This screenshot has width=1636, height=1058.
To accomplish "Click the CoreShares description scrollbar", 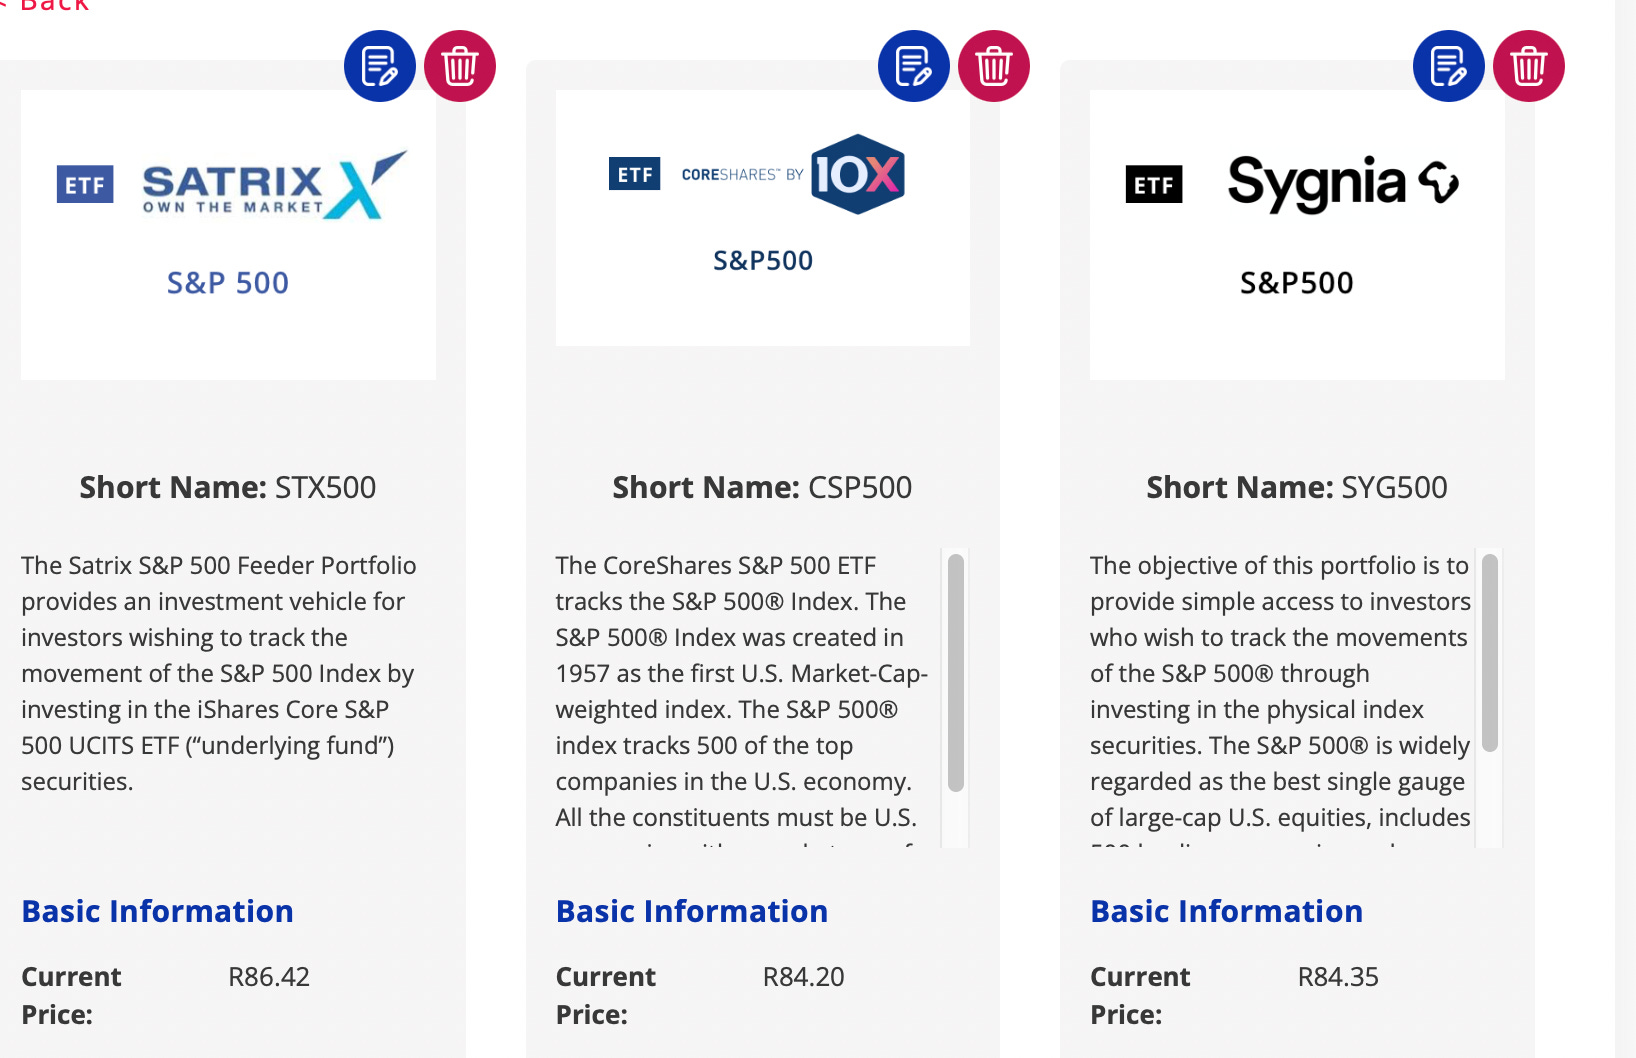I will tap(956, 673).
